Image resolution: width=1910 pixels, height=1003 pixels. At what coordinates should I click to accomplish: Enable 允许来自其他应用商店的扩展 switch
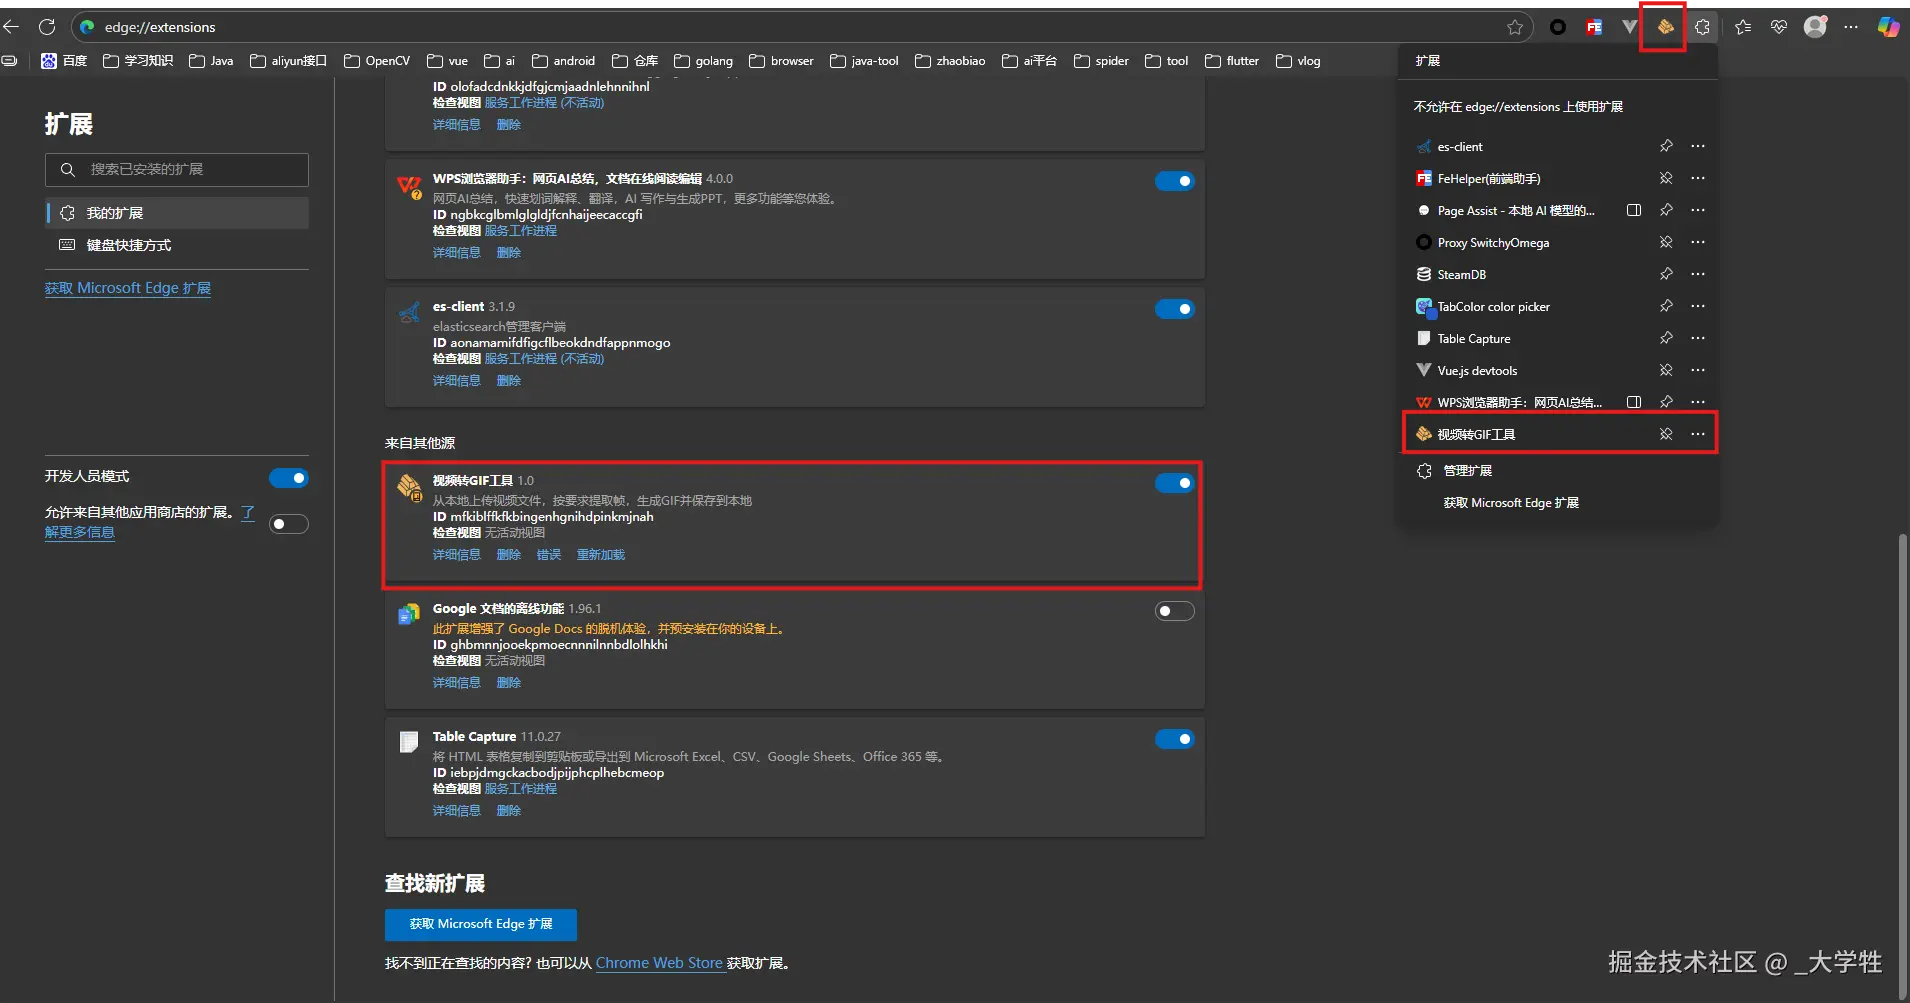[x=289, y=524]
